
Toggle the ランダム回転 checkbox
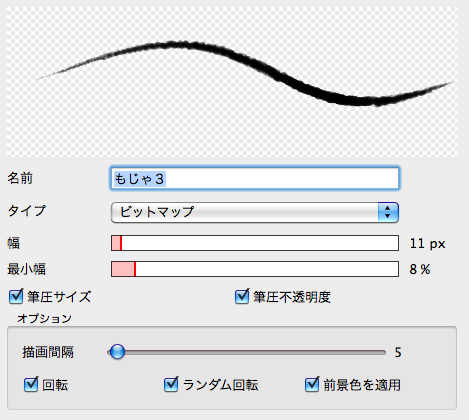point(171,385)
